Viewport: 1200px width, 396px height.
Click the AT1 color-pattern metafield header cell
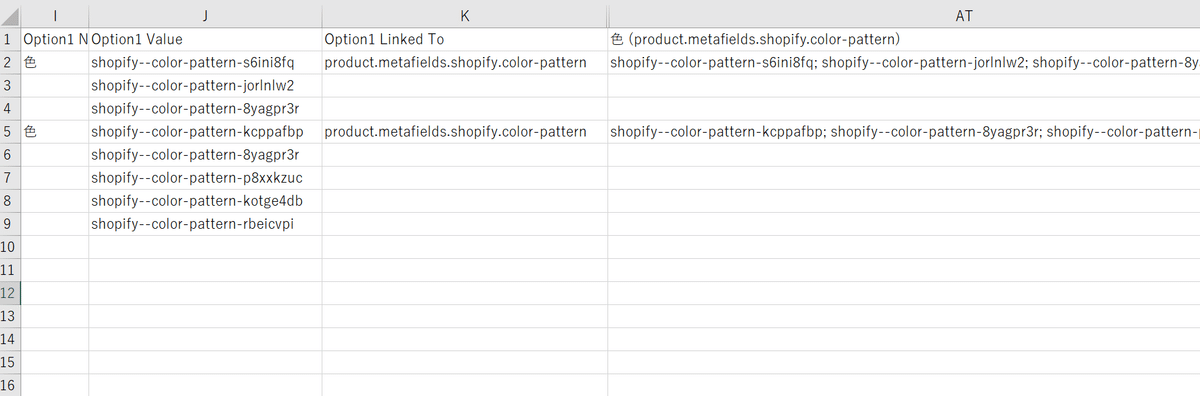[x=903, y=40]
